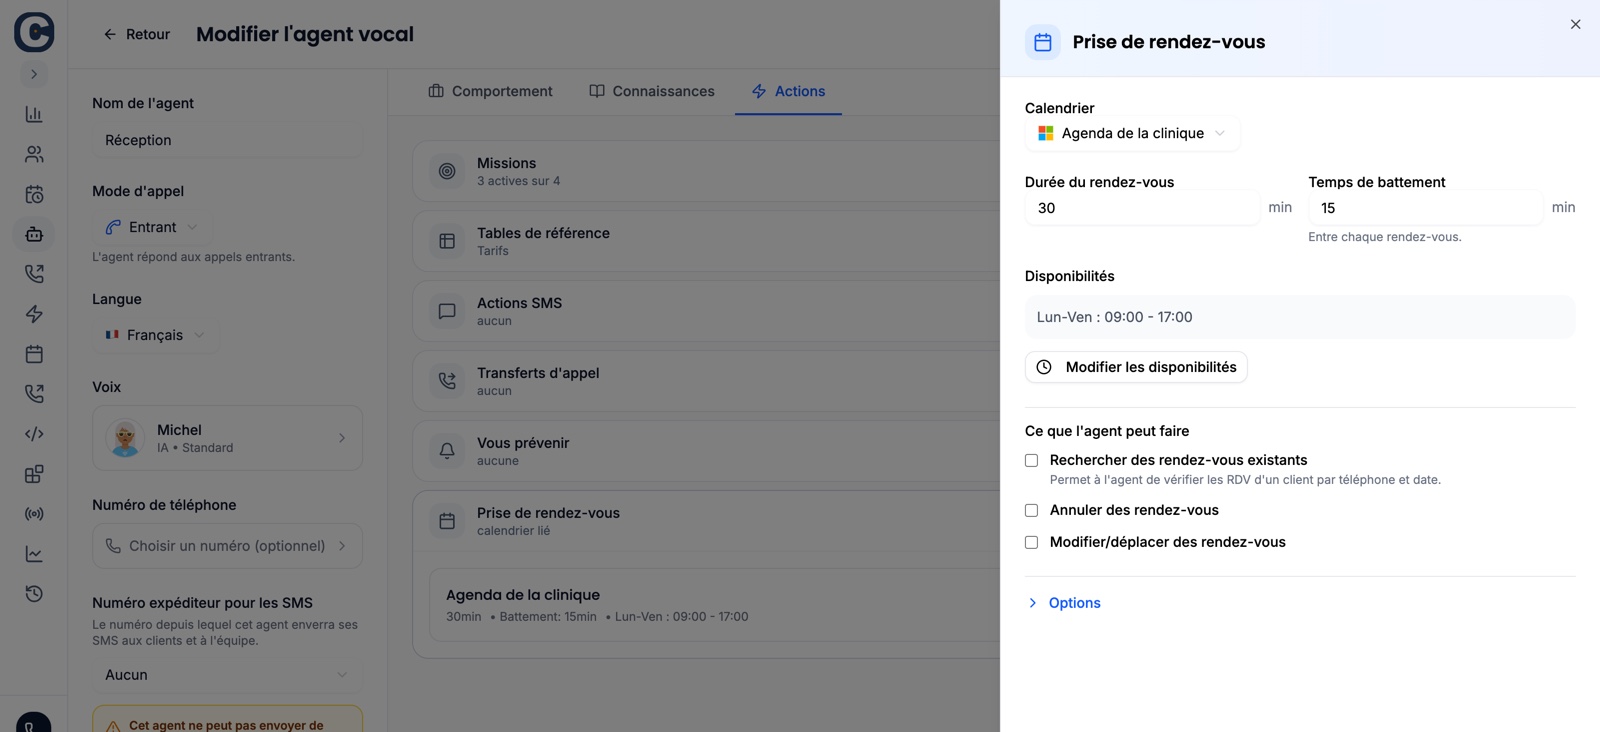The width and height of the screenshot is (1600, 732).
Task: Expand the sidebar with the chevron toggle
Action: (x=34, y=74)
